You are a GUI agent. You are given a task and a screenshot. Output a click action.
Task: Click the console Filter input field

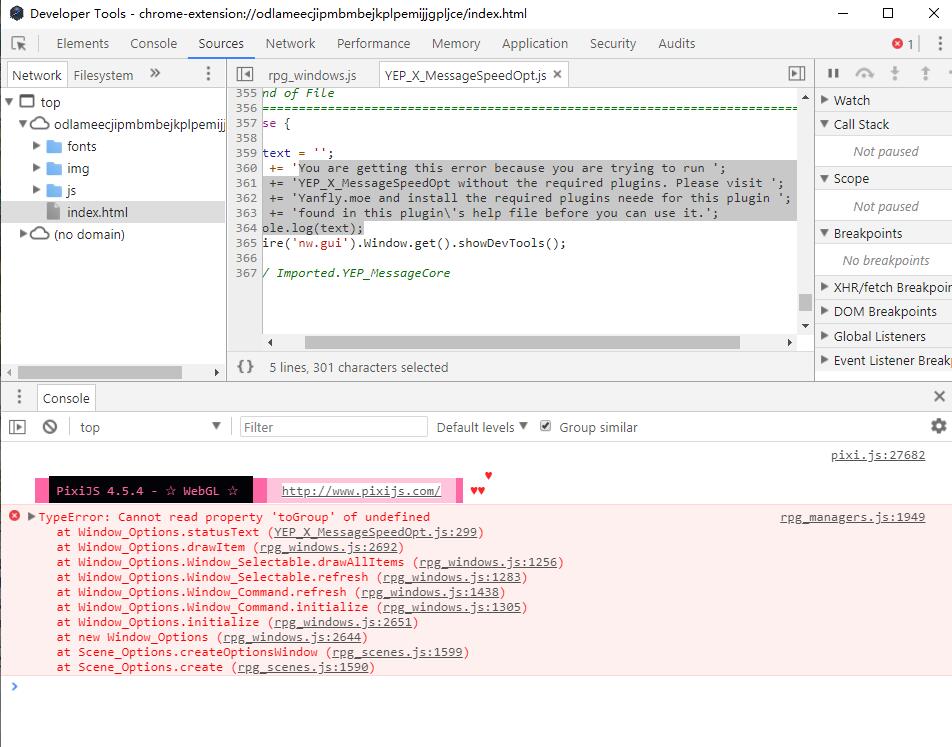pyautogui.click(x=333, y=427)
